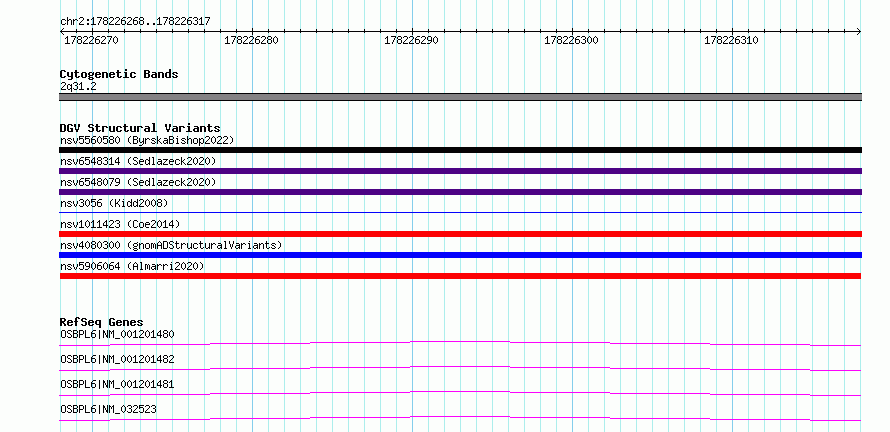Click the purple nsv6548079 variant bar
Image resolution: width=890 pixels, height=432 pixels.
point(460,192)
